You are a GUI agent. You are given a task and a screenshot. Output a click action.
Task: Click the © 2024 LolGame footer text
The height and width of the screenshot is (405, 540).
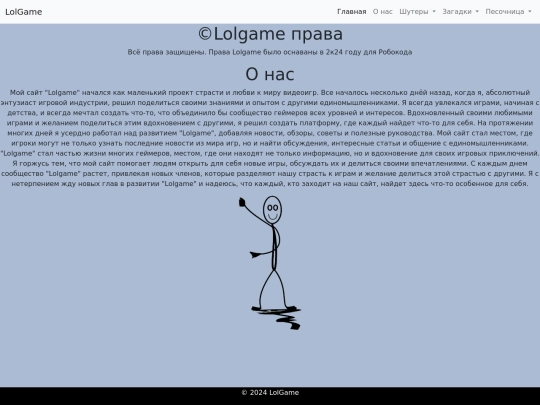pyautogui.click(x=270, y=393)
